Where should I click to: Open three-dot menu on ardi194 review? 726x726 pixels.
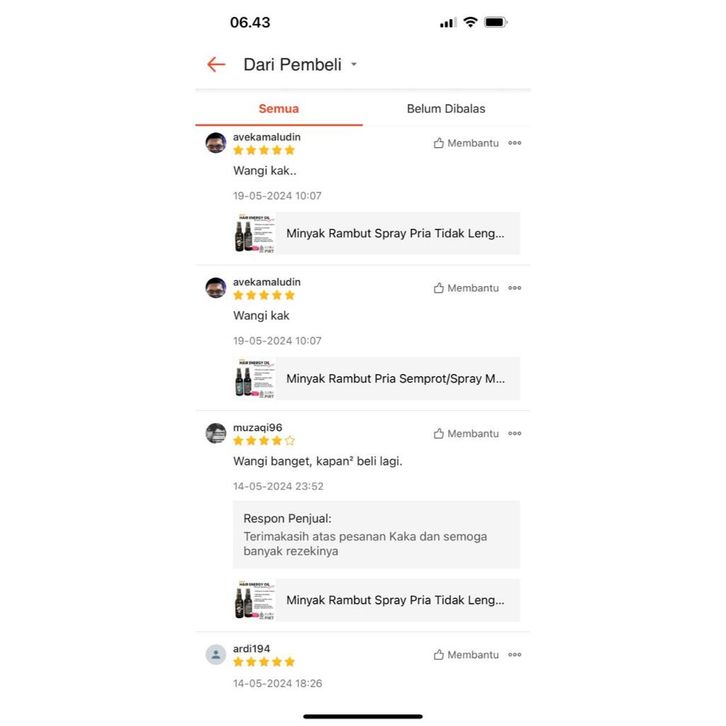click(514, 655)
